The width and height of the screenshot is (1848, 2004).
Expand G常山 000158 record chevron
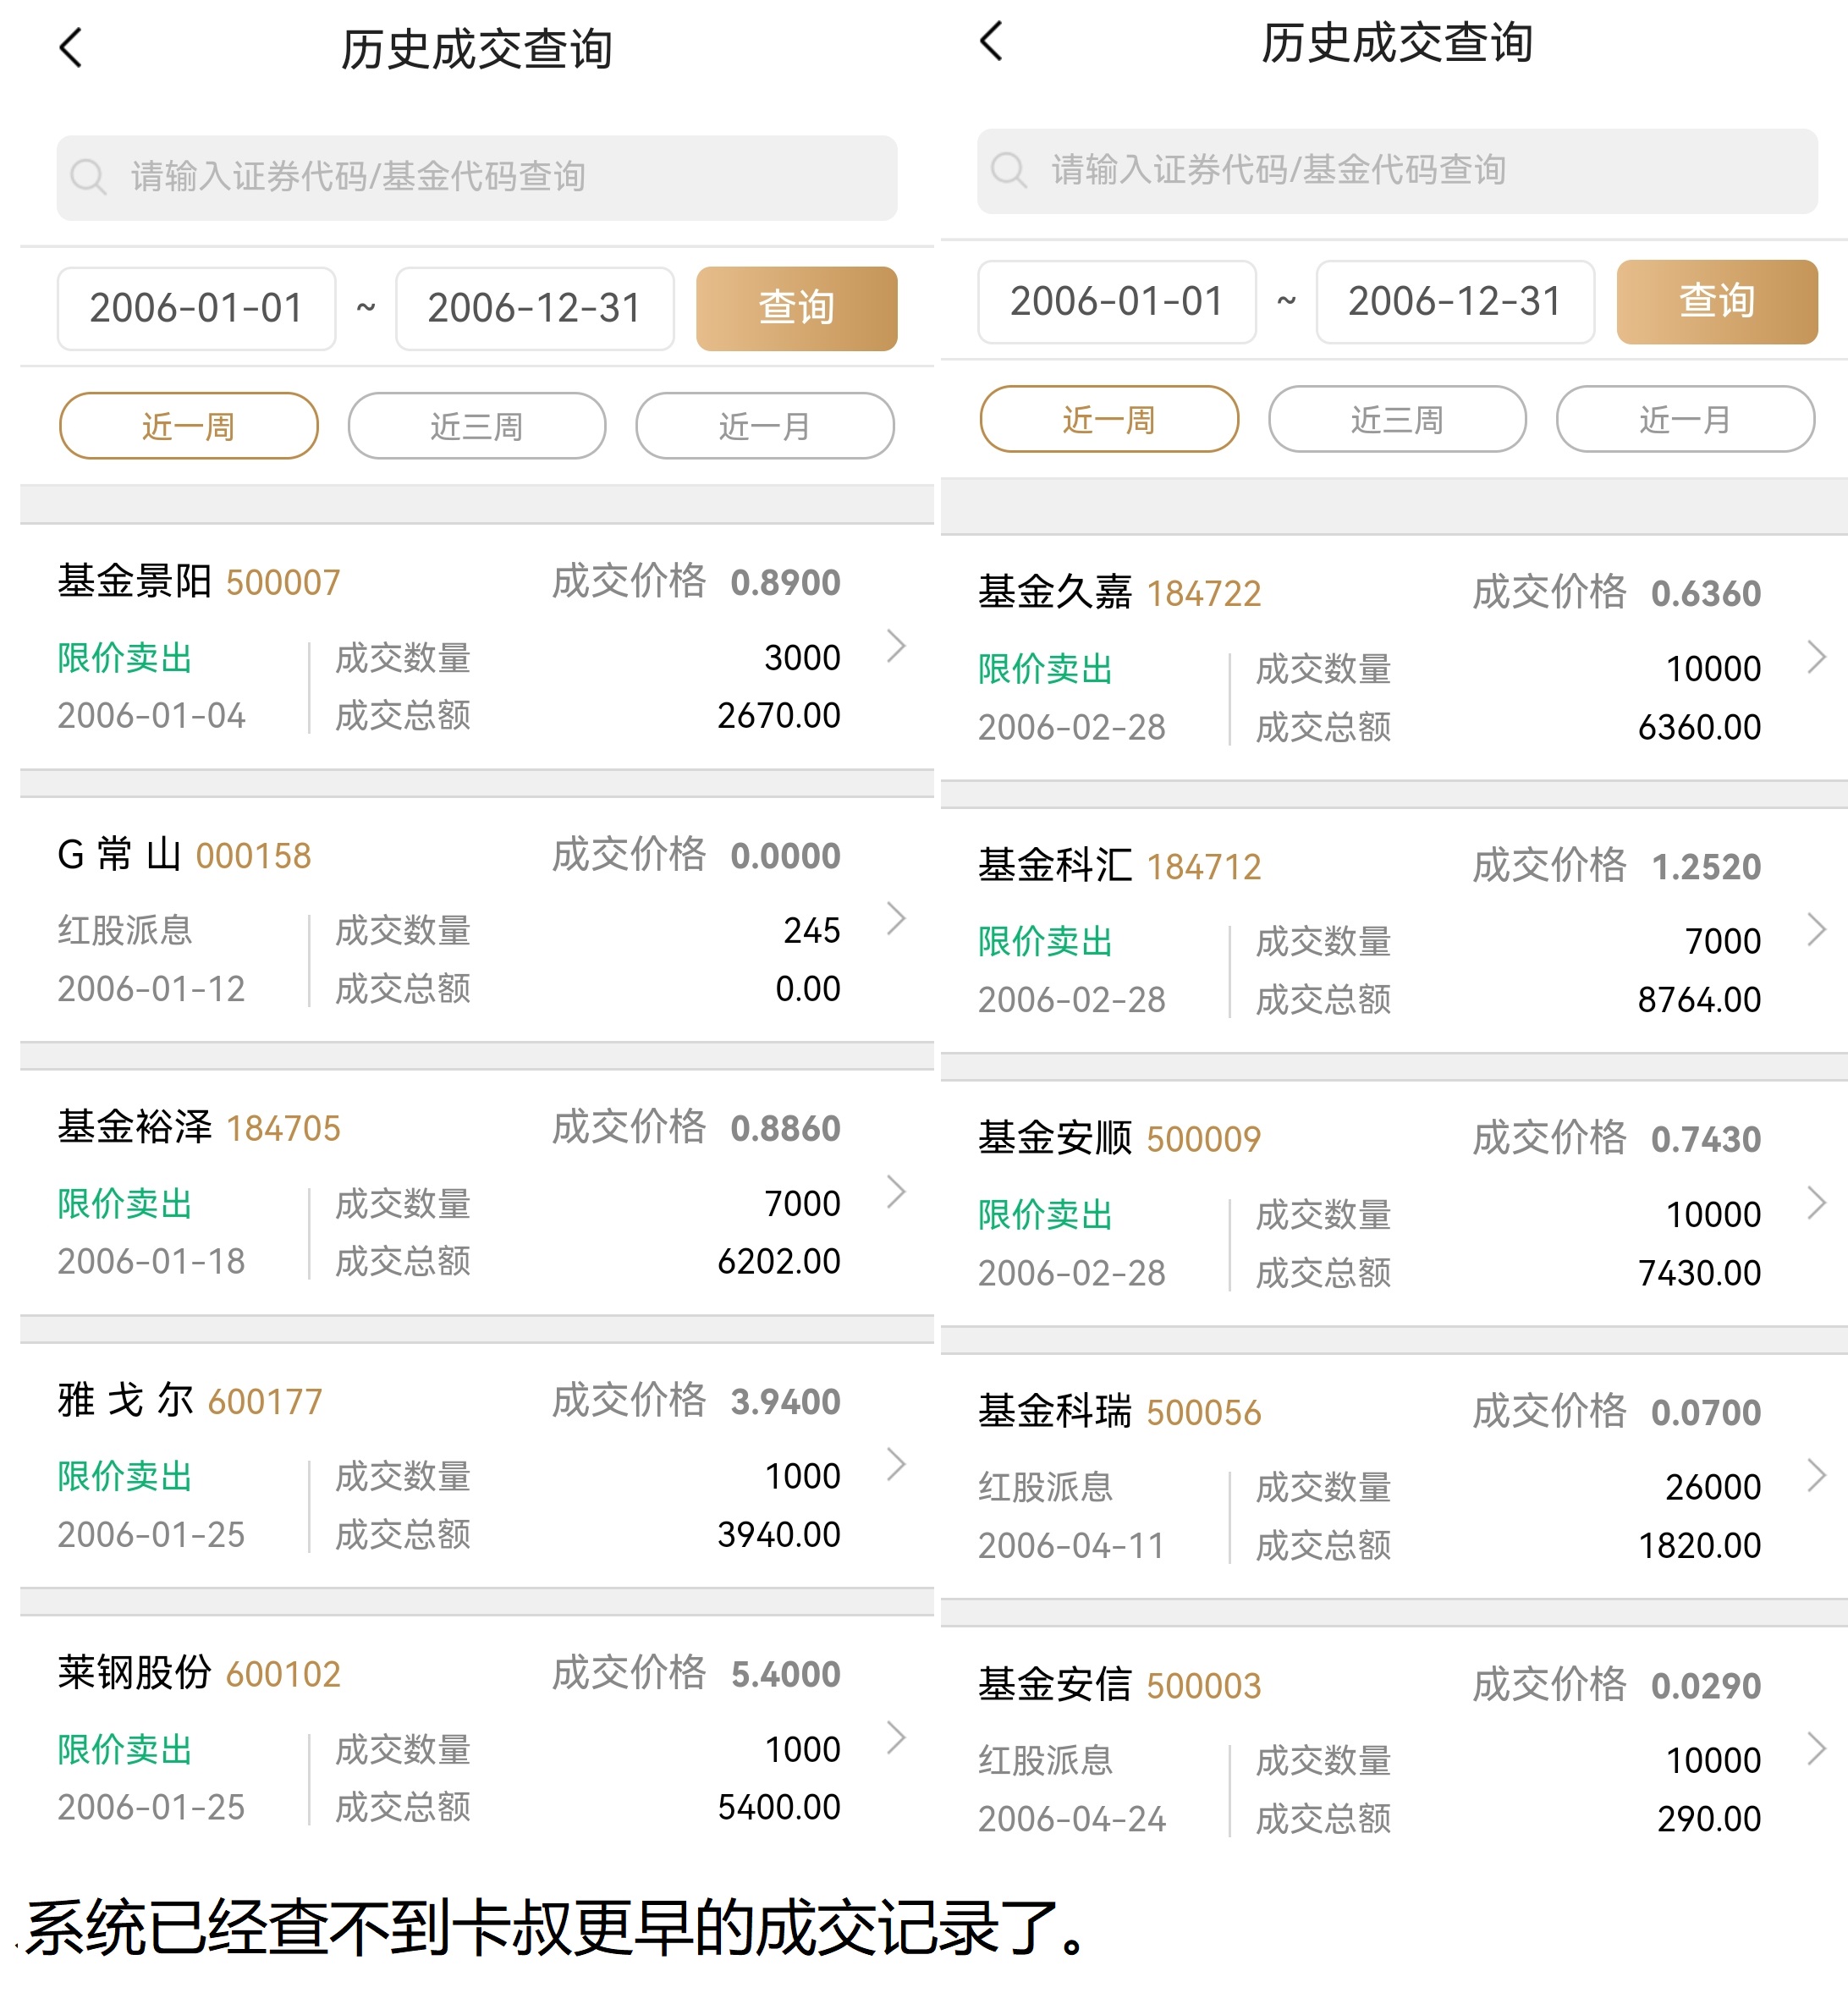click(896, 919)
